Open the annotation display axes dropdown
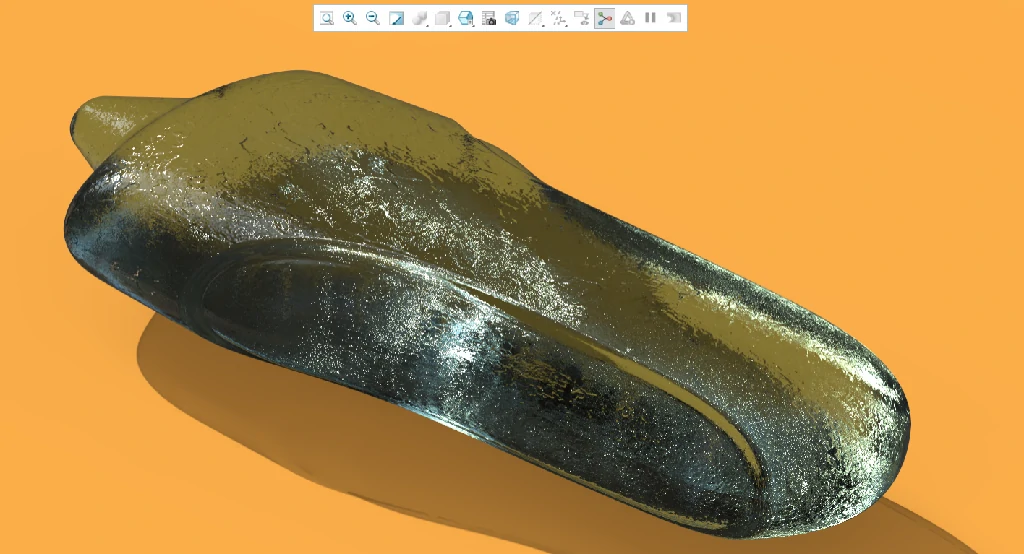 [558, 18]
